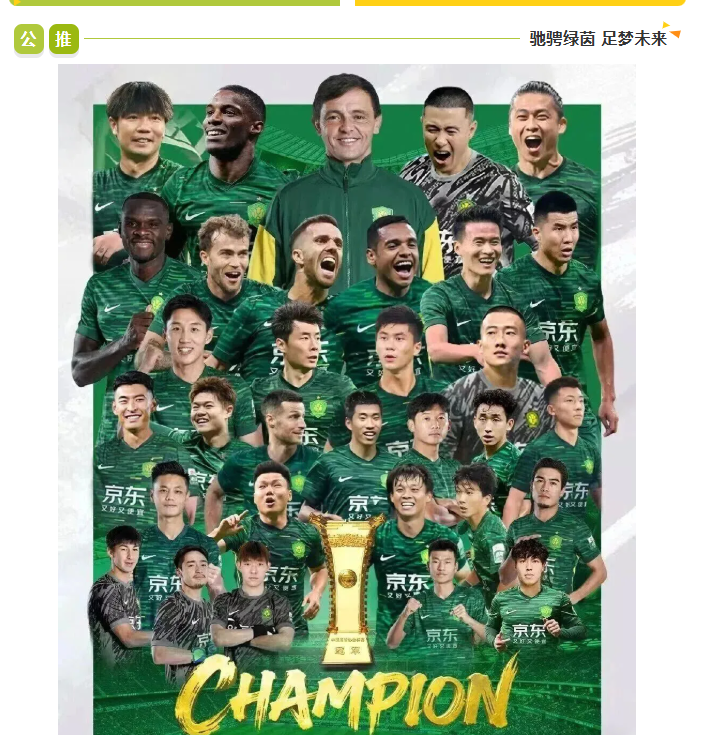Click the large white 京东 logo at poster's left edge

[124, 500]
